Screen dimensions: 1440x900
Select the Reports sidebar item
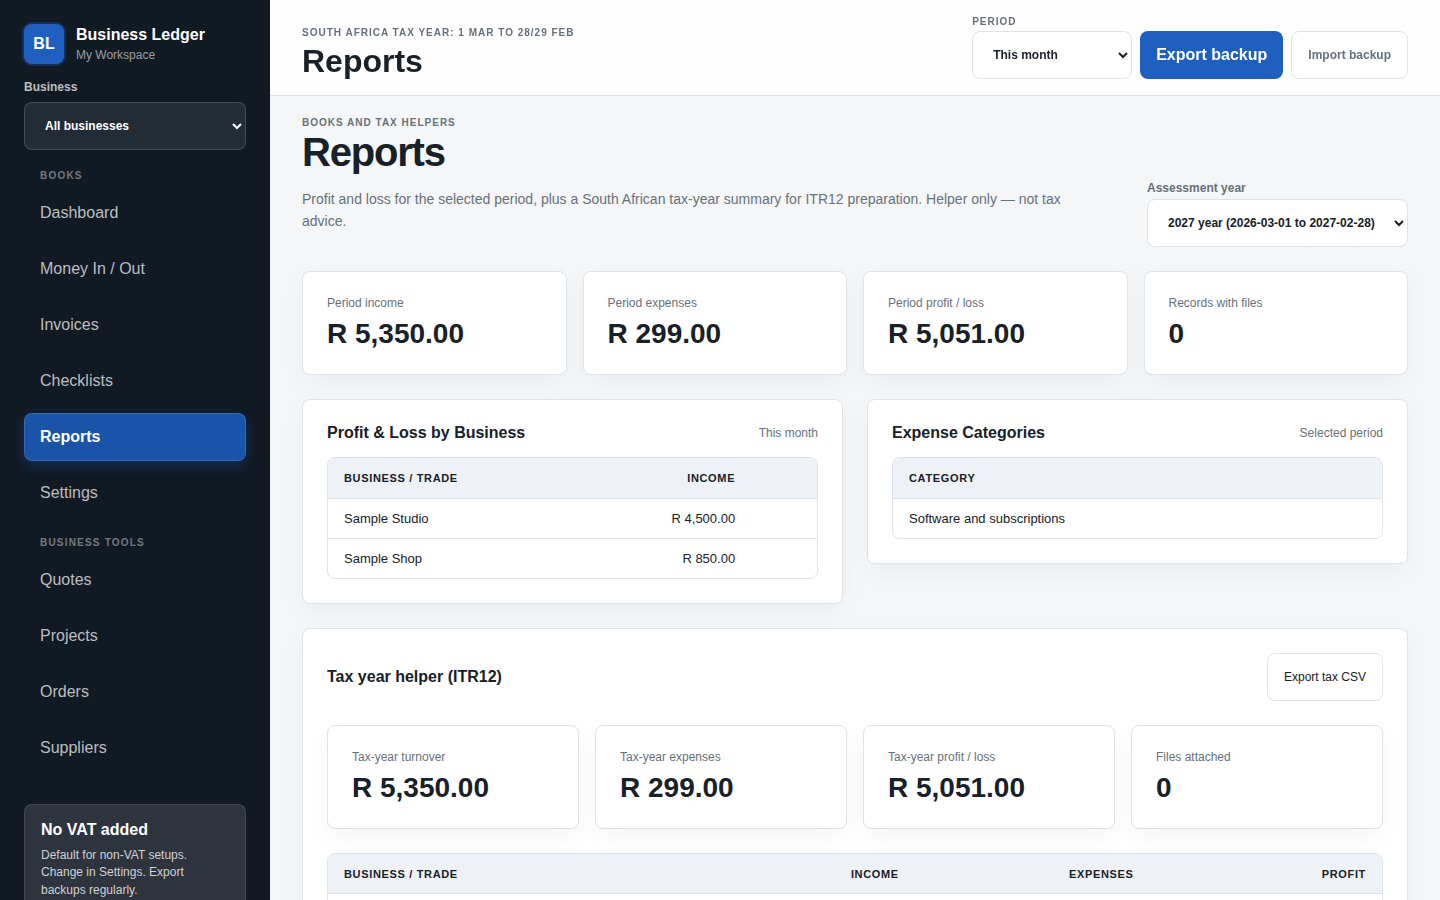(135, 437)
